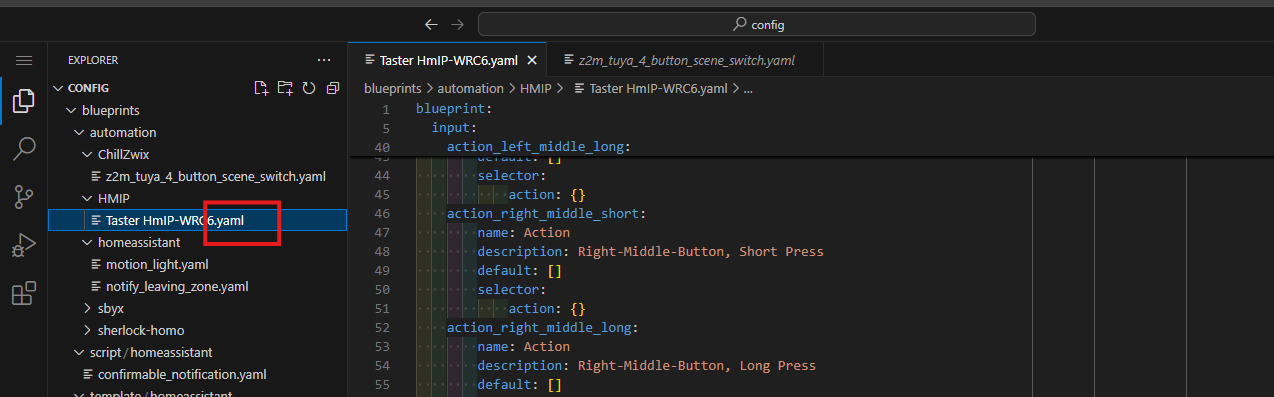The image size is (1274, 397).
Task: Open the Run and Debug view
Action: click(x=24, y=245)
